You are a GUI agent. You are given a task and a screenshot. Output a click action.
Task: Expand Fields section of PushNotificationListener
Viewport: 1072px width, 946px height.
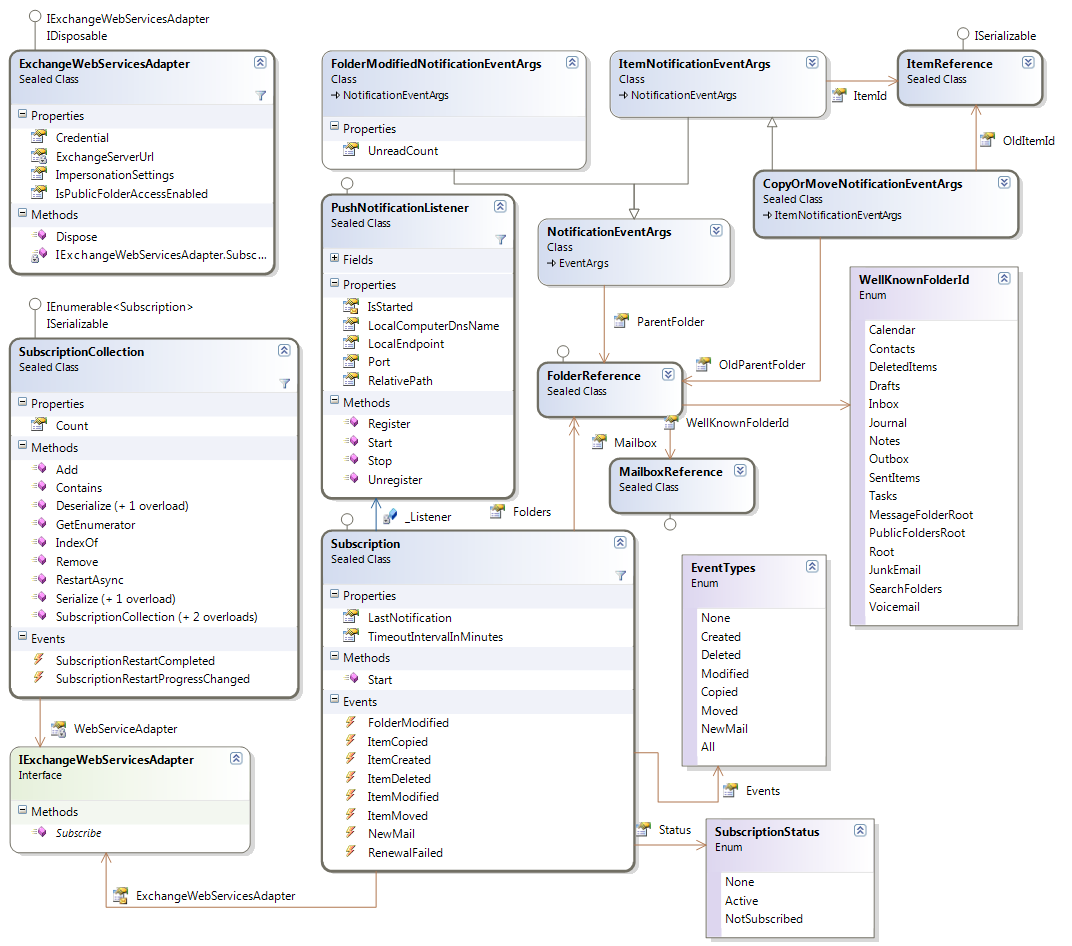[x=334, y=258]
